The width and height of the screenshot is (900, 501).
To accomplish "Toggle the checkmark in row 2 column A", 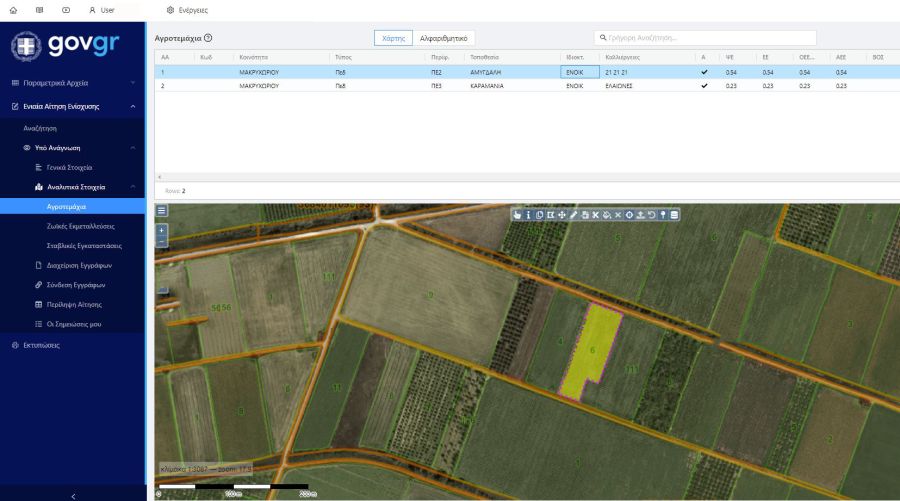I will (x=704, y=86).
